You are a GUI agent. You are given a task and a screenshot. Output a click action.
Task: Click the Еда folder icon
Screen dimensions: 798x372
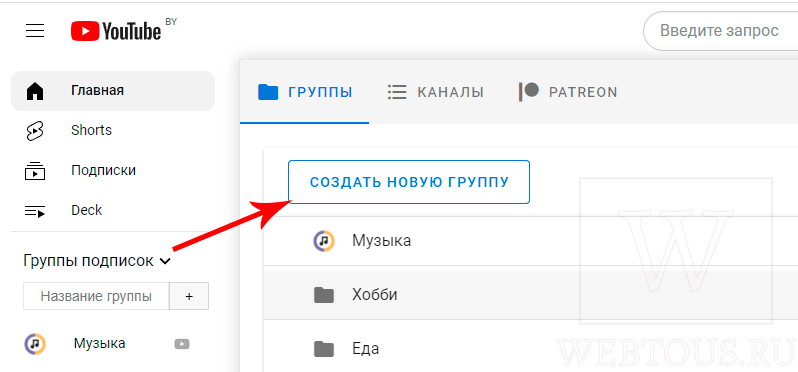pos(324,349)
